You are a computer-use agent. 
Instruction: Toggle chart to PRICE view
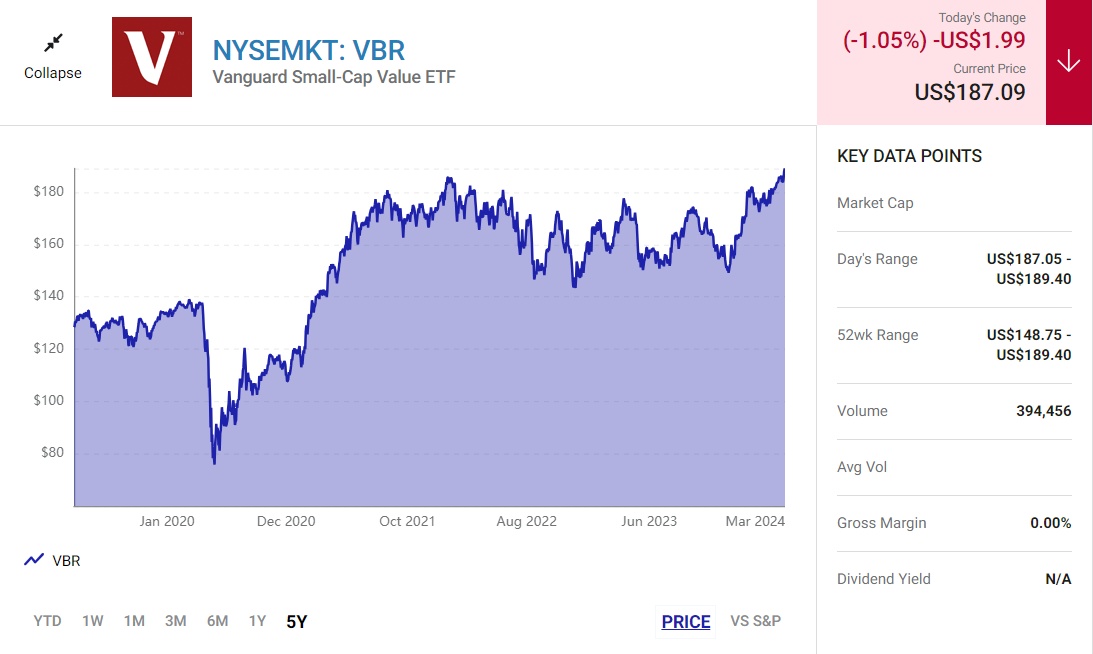click(x=686, y=621)
